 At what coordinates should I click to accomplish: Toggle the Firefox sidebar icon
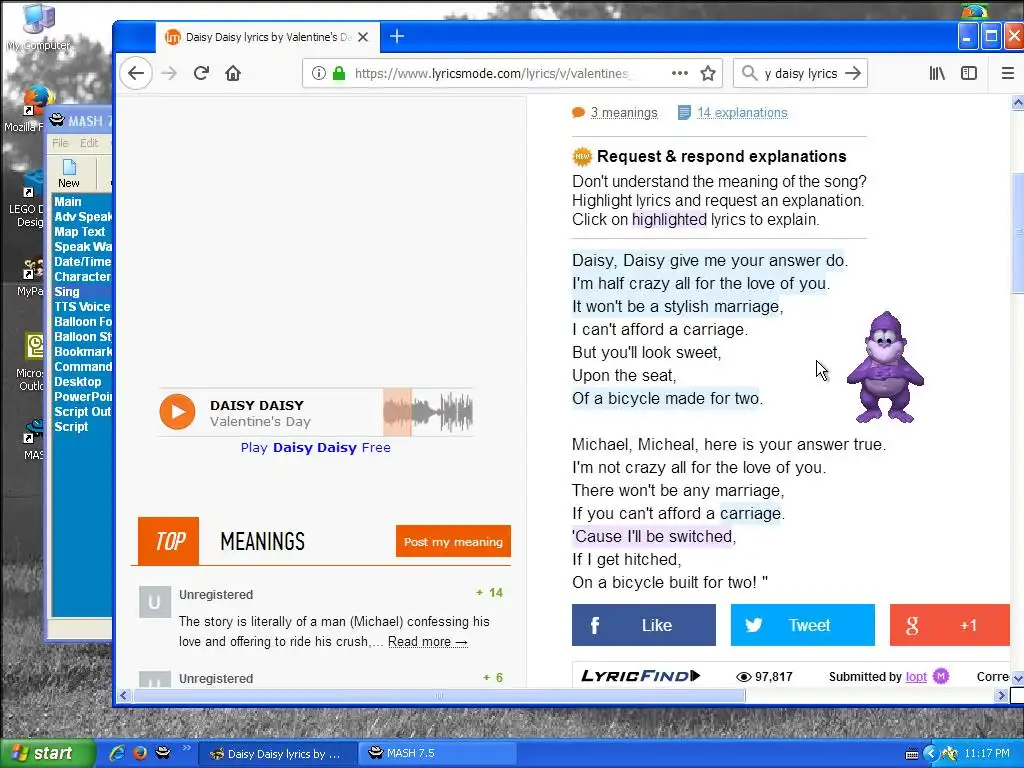point(969,73)
